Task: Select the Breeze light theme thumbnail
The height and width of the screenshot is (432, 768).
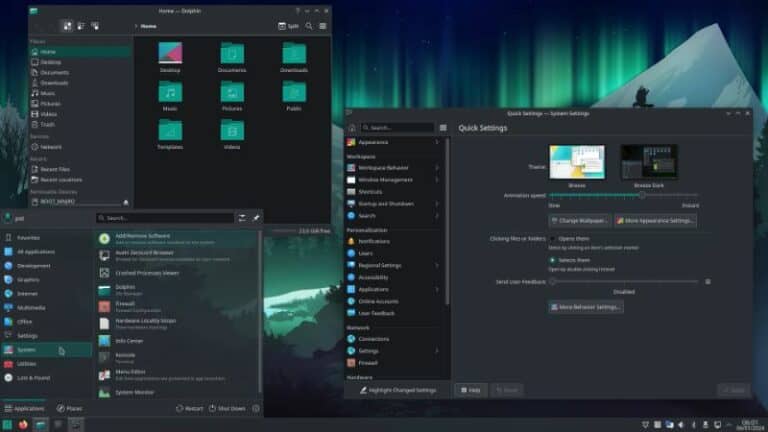Action: pyautogui.click(x=577, y=162)
